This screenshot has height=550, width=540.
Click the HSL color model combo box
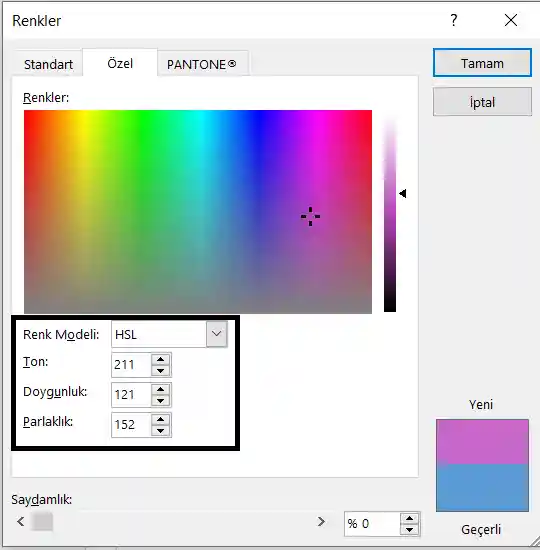click(169, 334)
